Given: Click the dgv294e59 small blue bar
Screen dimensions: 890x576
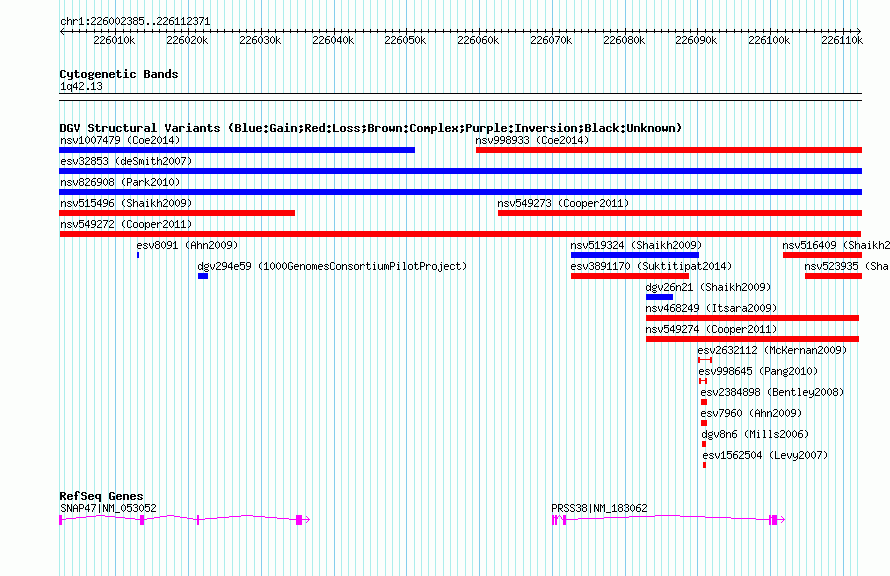Looking at the screenshot, I should click(203, 276).
